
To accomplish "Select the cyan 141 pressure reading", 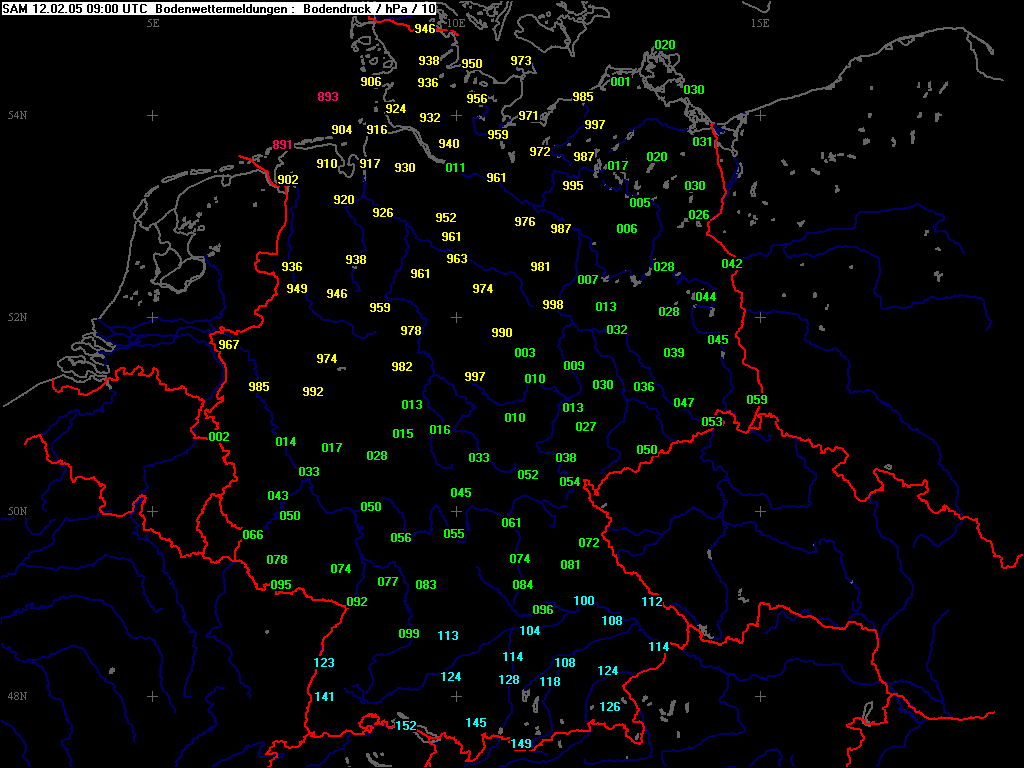I will coord(324,697).
